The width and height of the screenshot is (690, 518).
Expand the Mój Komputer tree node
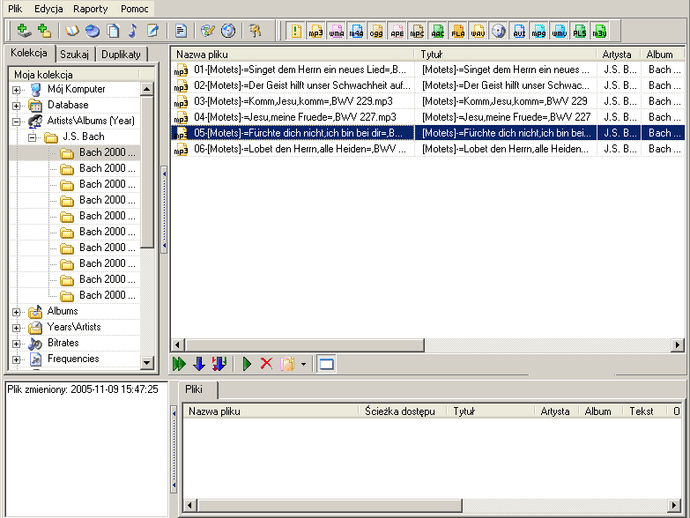click(16, 90)
